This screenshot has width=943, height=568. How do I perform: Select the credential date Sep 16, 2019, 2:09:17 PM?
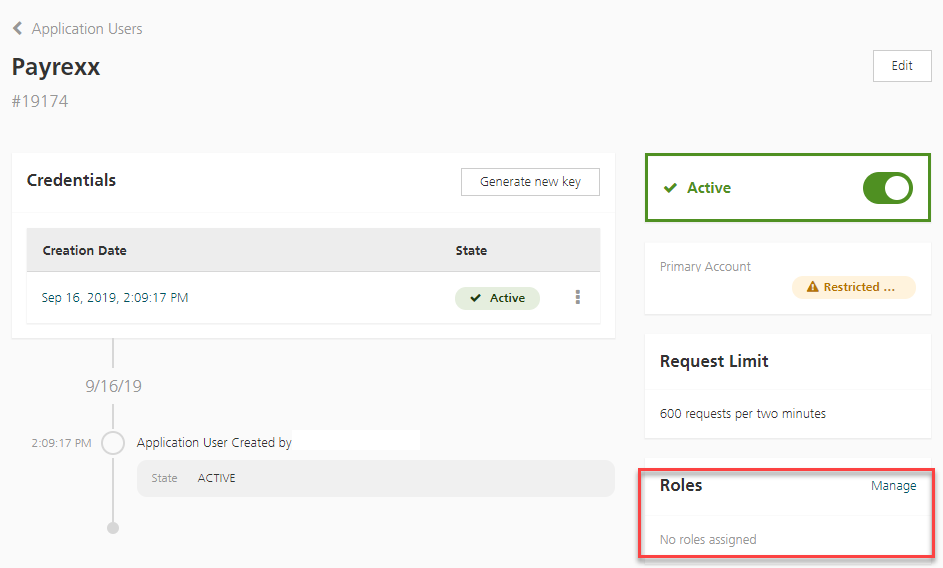115,298
